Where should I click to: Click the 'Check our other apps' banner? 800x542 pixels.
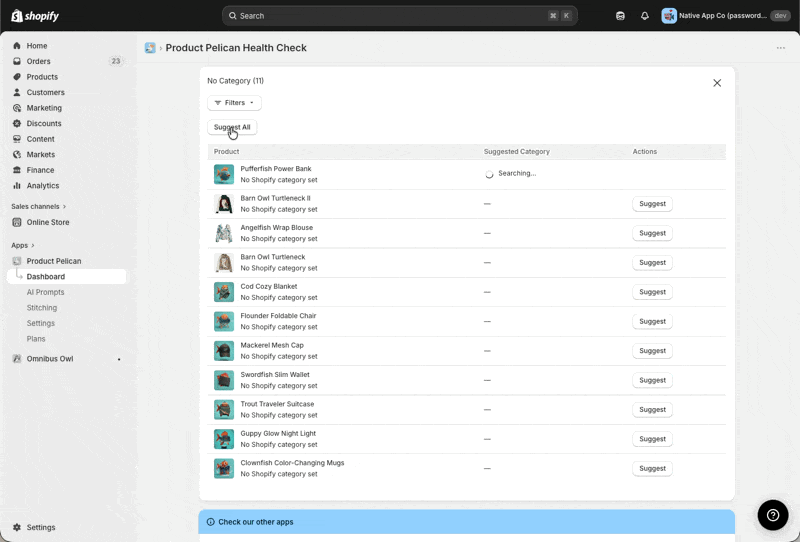pyautogui.click(x=466, y=522)
